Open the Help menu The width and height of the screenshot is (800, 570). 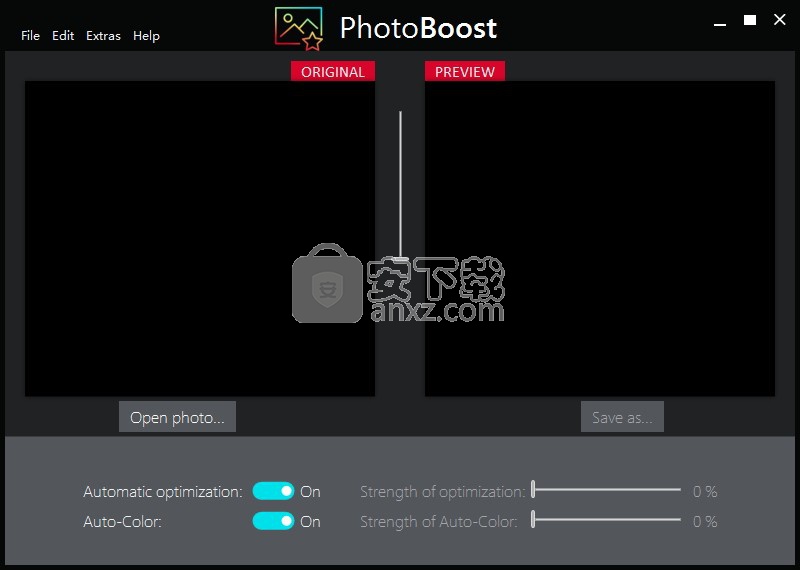pyautogui.click(x=146, y=36)
